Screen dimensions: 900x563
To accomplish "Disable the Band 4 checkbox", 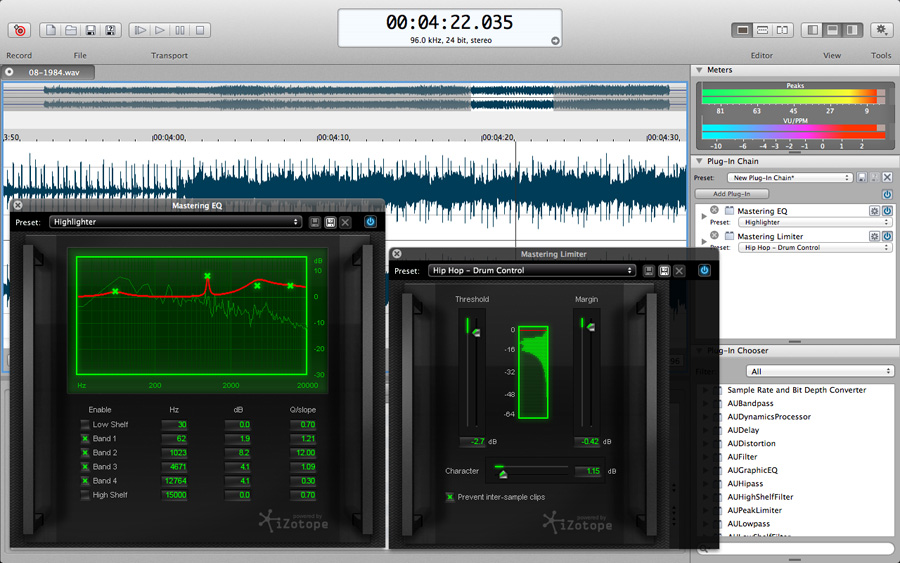I will pos(85,481).
